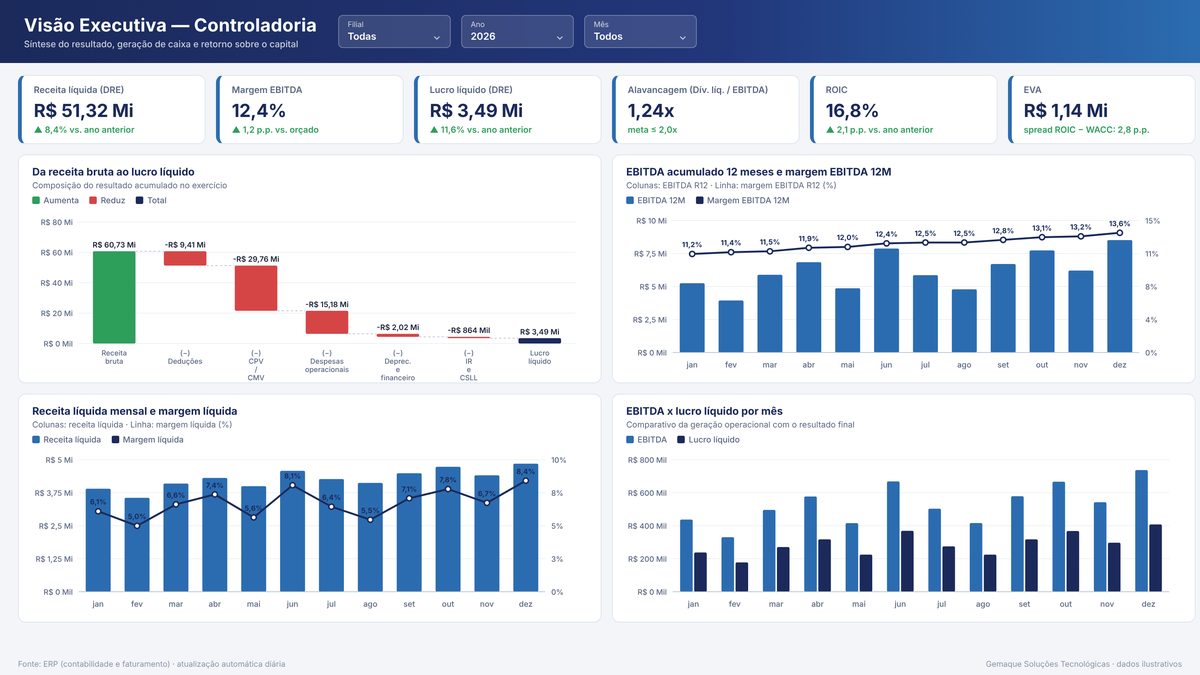Screen dimensions: 1200x675
Task: Click the green up-arrow in the ROIC card
Action: pos(830,130)
